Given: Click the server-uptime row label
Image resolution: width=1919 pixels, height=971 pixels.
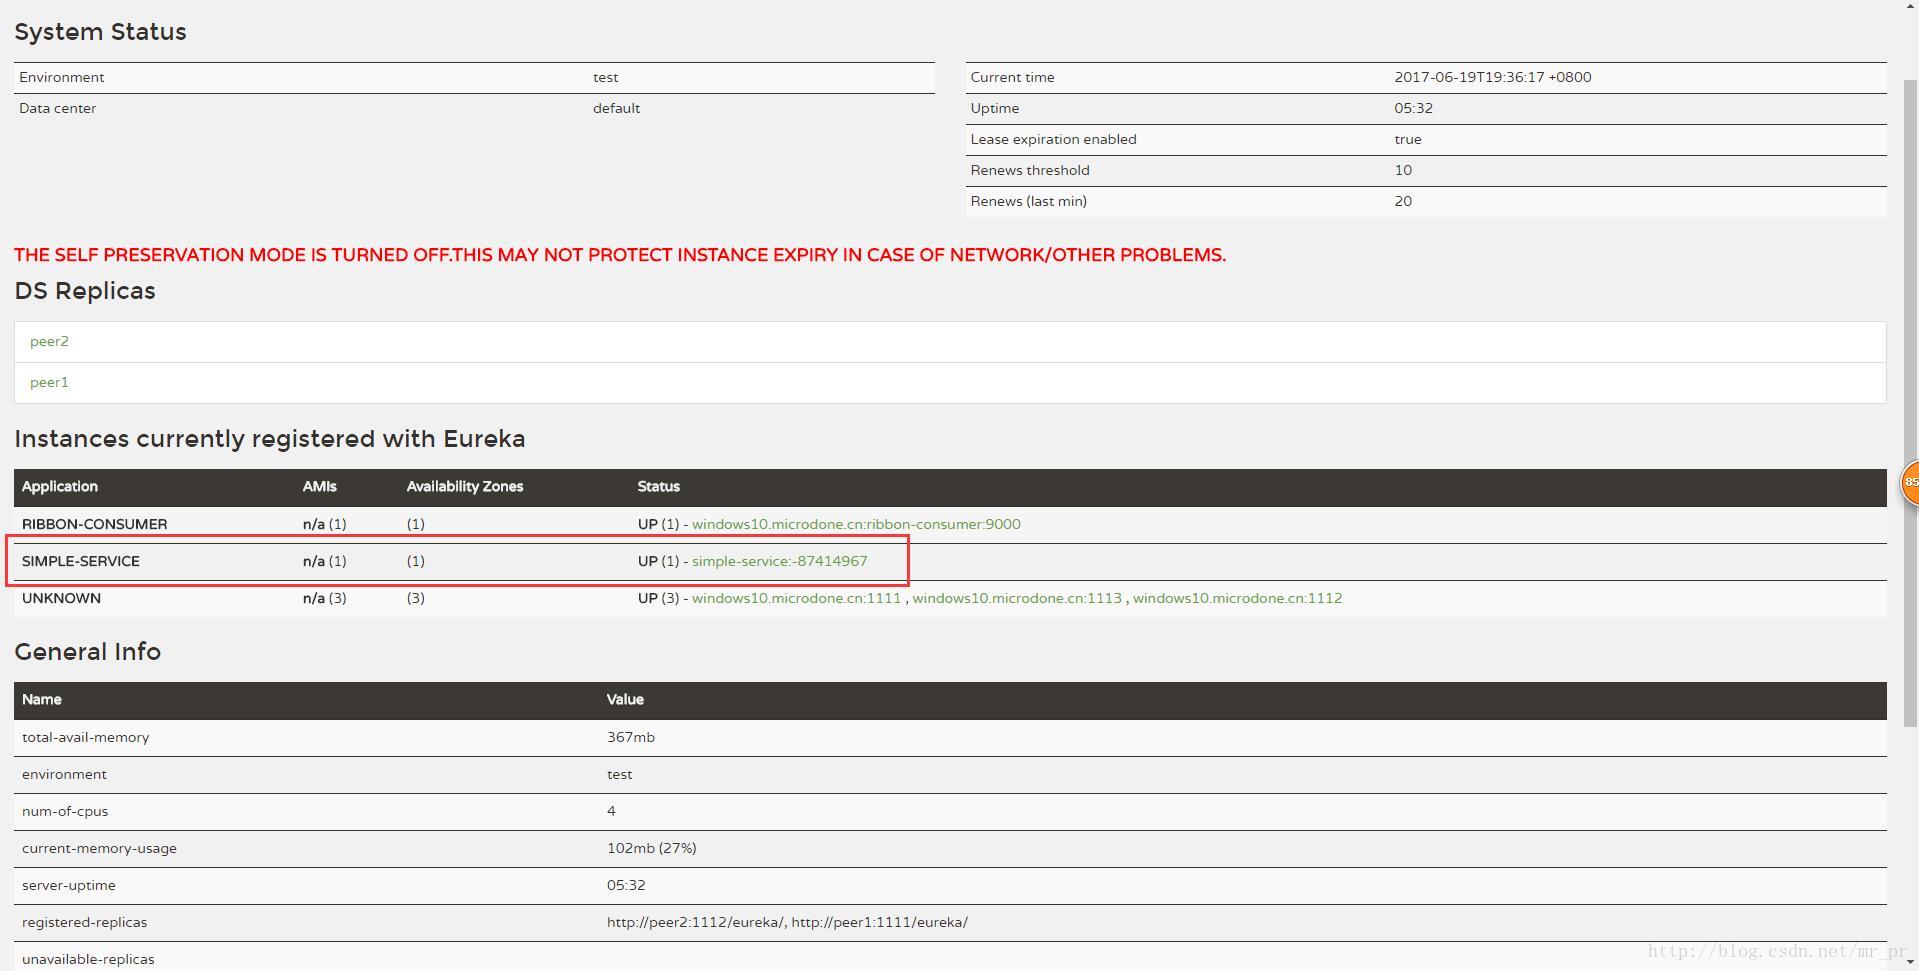Looking at the screenshot, I should (x=68, y=885).
